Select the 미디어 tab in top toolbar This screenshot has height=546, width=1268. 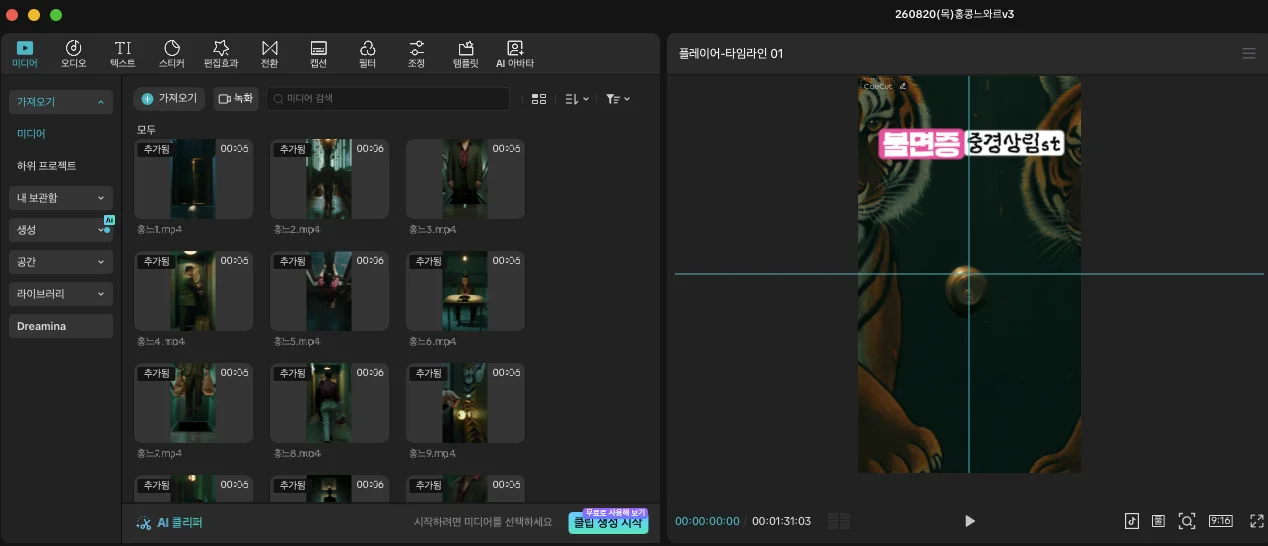25,54
